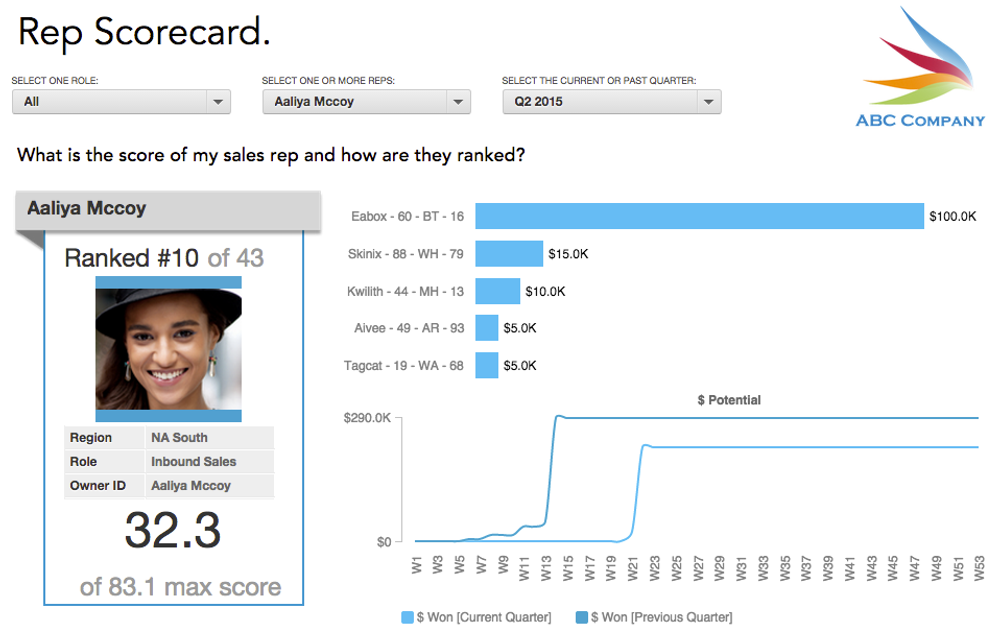This screenshot has height=634, width=1000.
Task: Expand the reps dropdown showing Aaliya Mccoy
Action: 367,101
